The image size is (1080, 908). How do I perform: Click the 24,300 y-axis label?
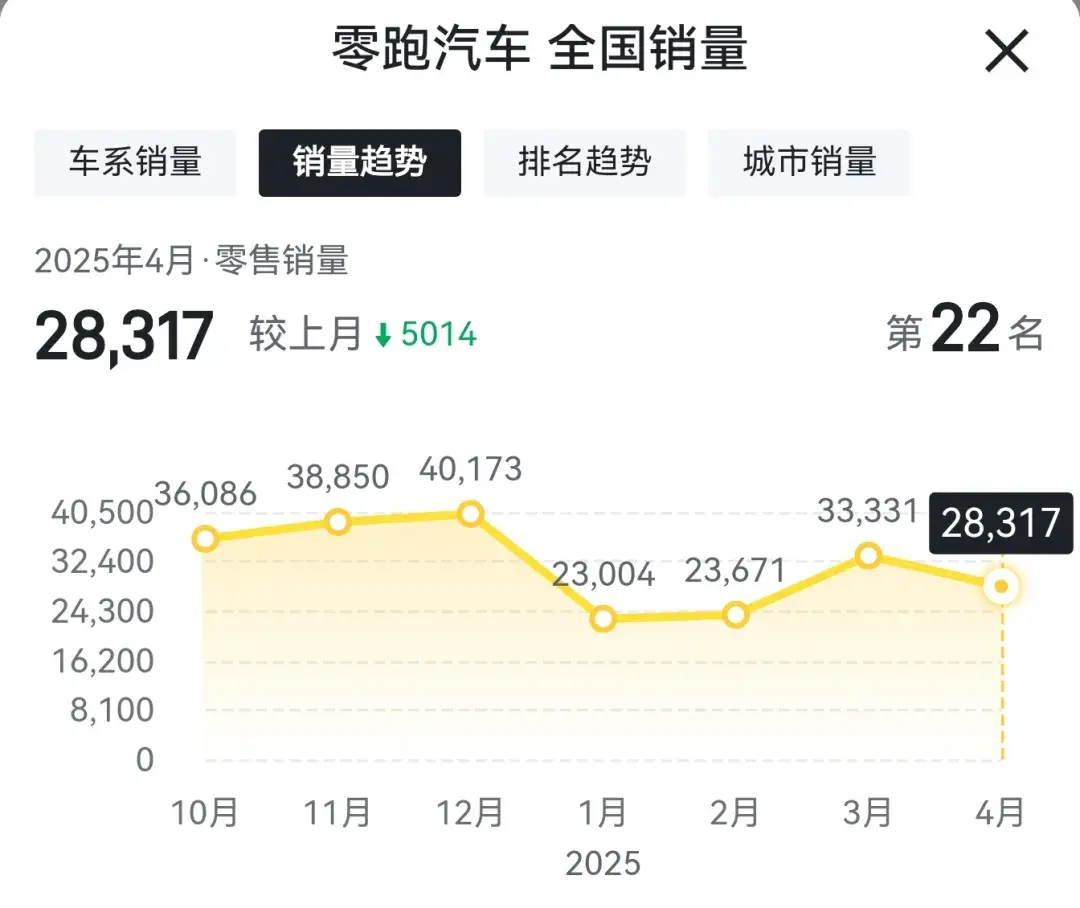click(102, 611)
